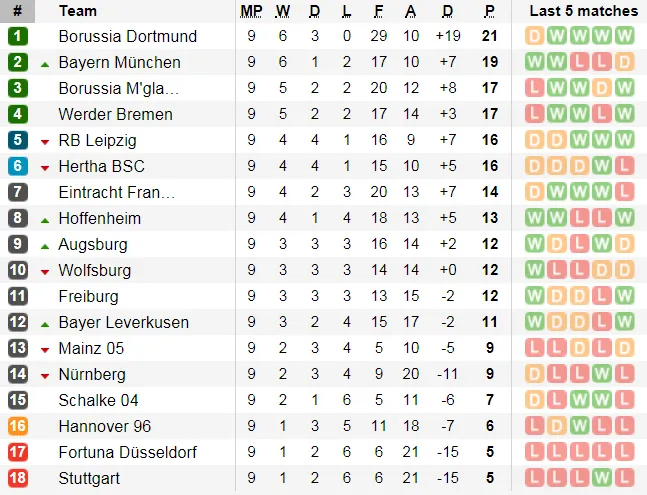Open the Werder Bremen team link
This screenshot has width=647, height=495.
coord(115,114)
